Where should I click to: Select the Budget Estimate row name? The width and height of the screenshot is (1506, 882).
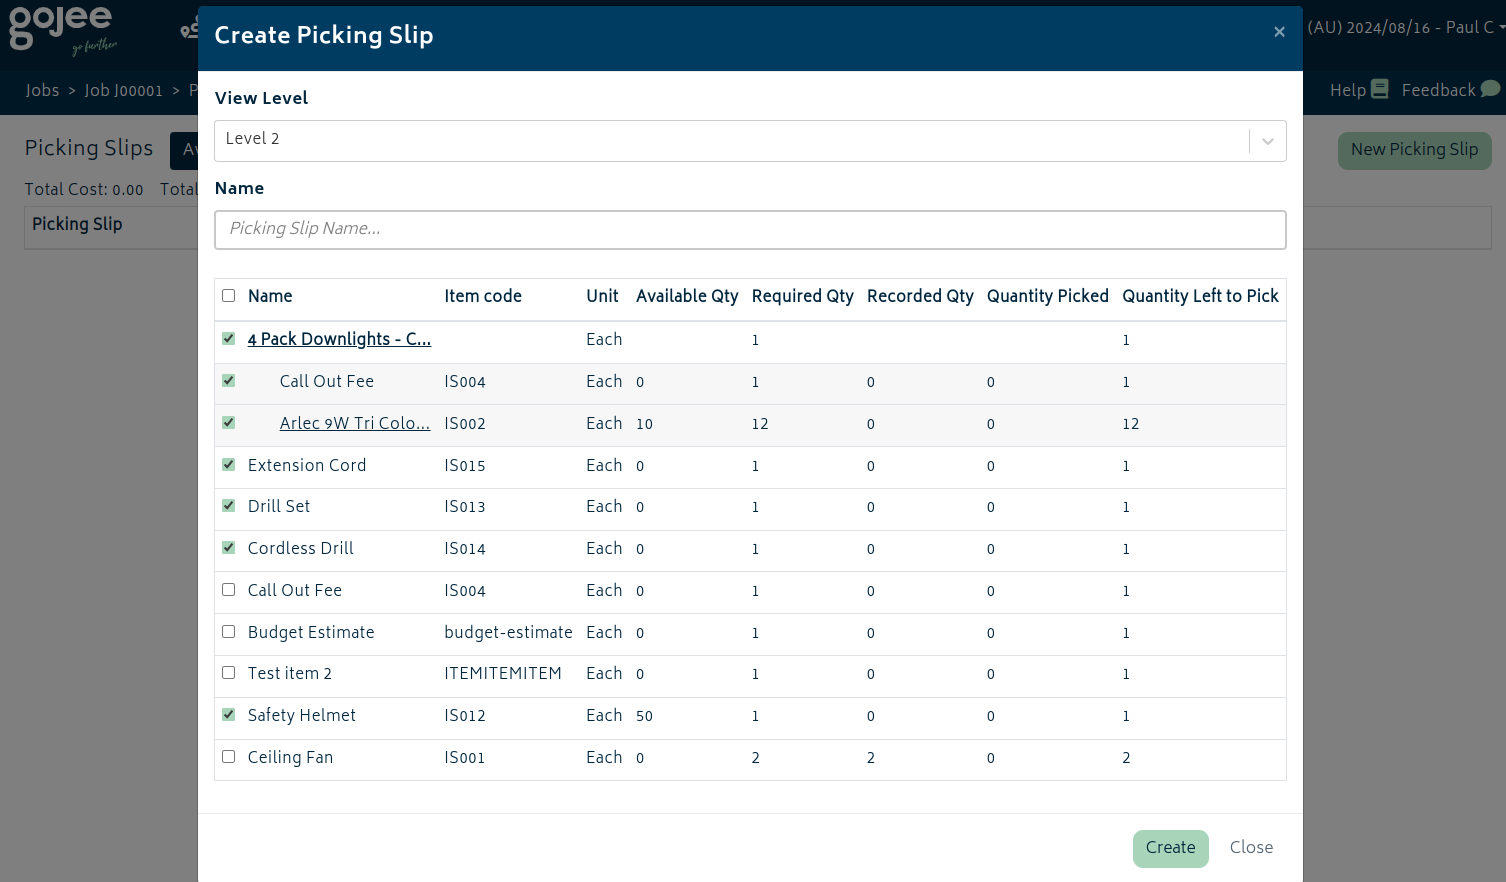point(311,632)
